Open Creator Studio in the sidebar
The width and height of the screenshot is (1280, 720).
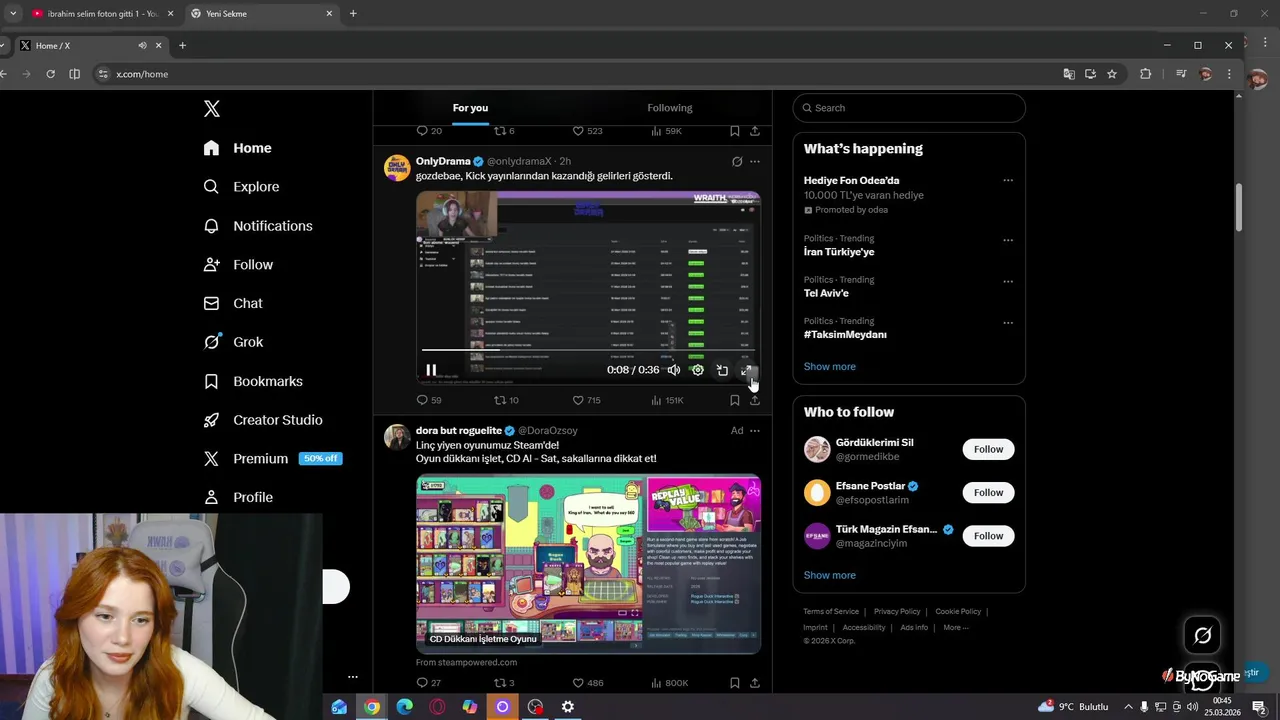tap(262, 420)
